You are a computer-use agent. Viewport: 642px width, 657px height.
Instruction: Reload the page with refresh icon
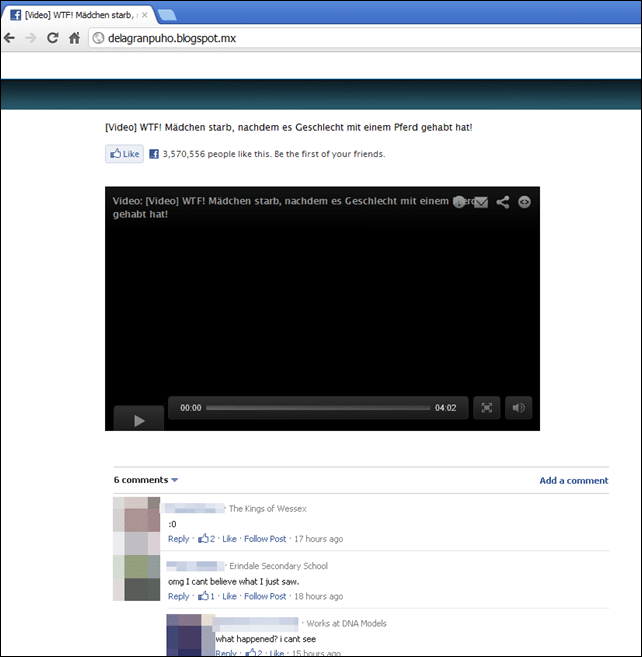(52, 38)
